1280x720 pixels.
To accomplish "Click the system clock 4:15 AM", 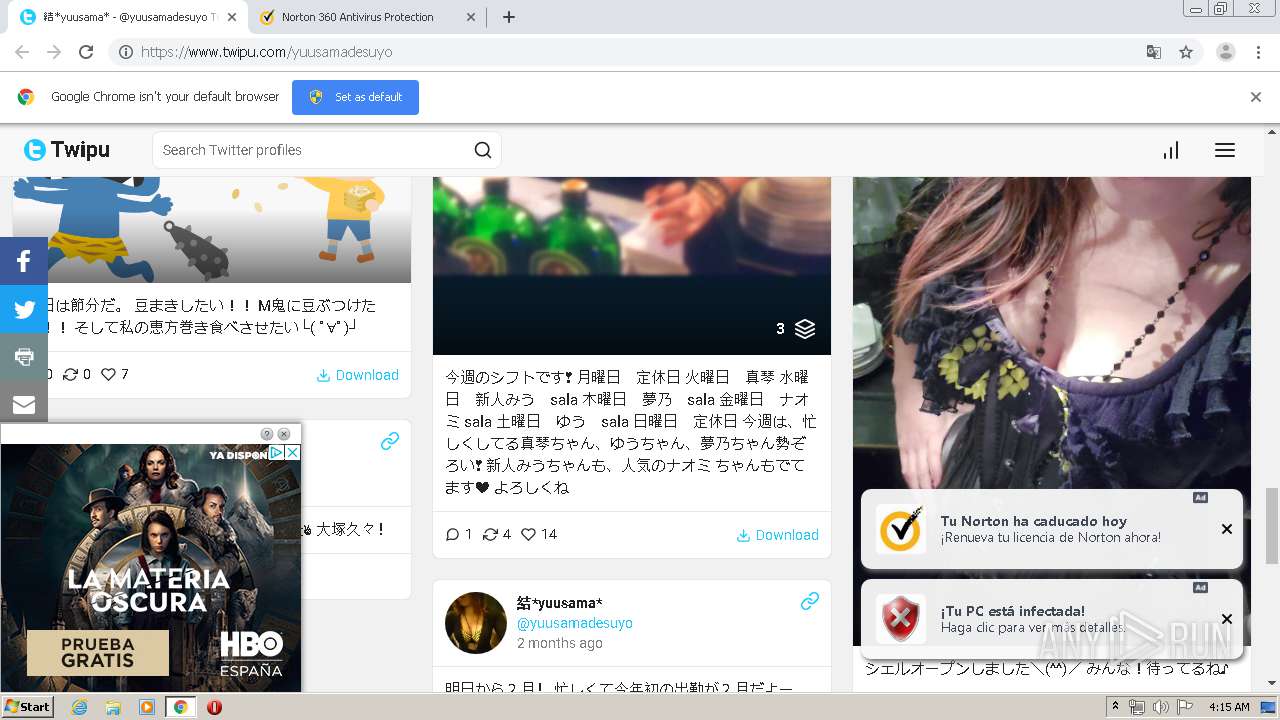I will point(1229,707).
